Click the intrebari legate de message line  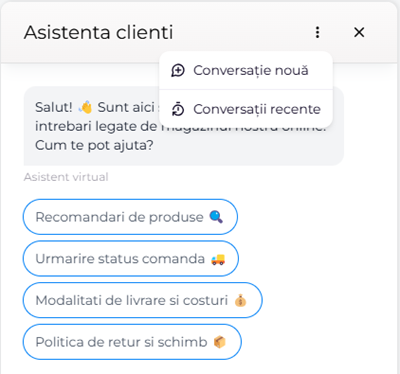point(96,127)
